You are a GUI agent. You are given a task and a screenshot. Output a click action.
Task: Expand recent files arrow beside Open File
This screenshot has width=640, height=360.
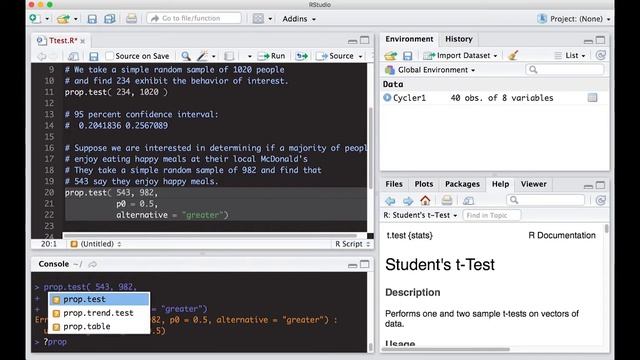coord(76,19)
